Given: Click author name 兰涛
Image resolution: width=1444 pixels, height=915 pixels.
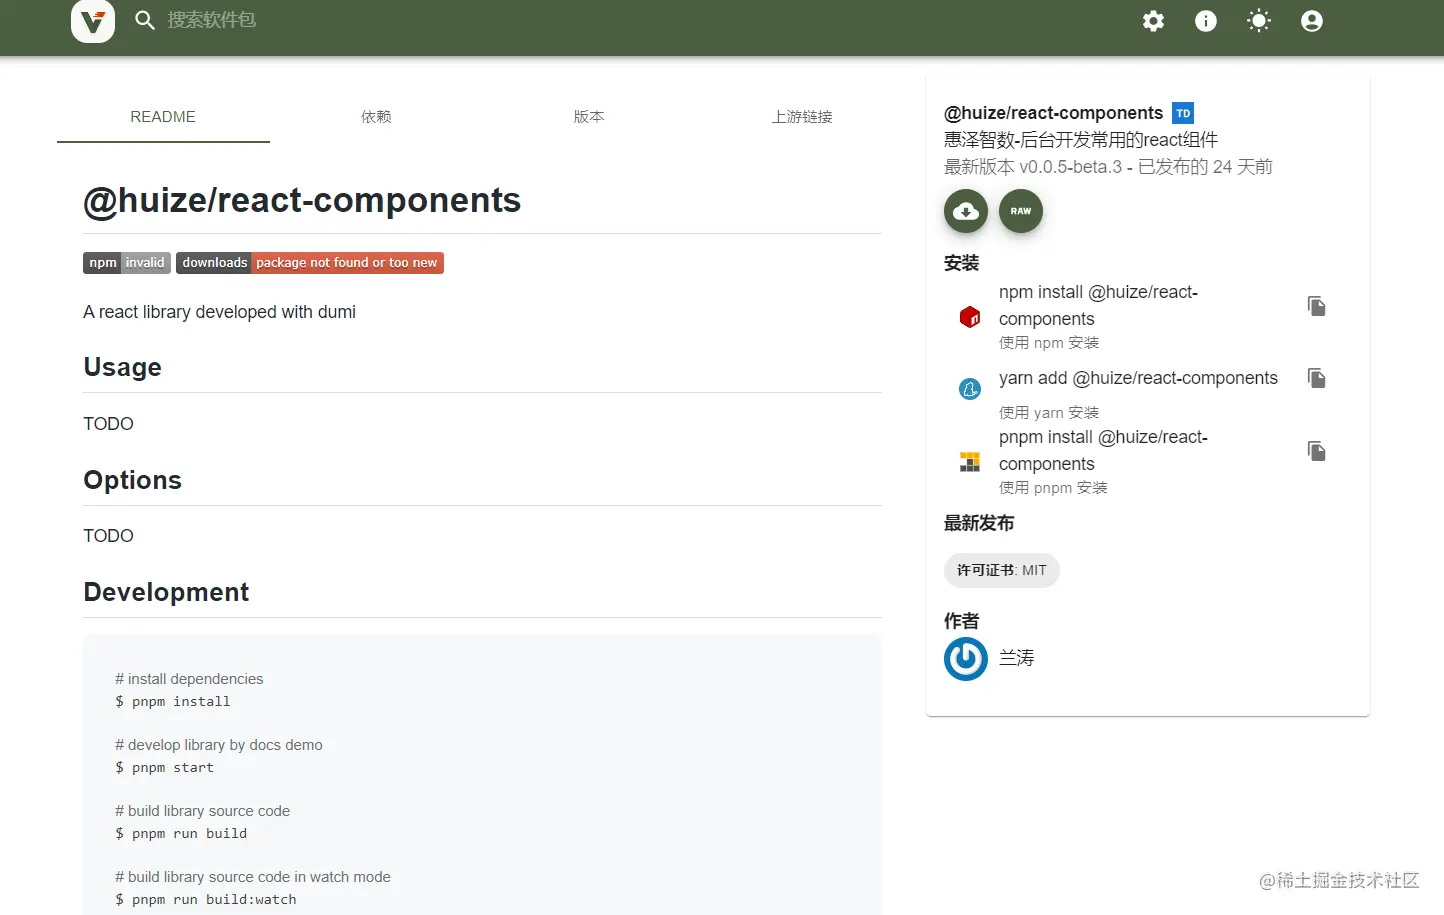Looking at the screenshot, I should coord(1017,658).
